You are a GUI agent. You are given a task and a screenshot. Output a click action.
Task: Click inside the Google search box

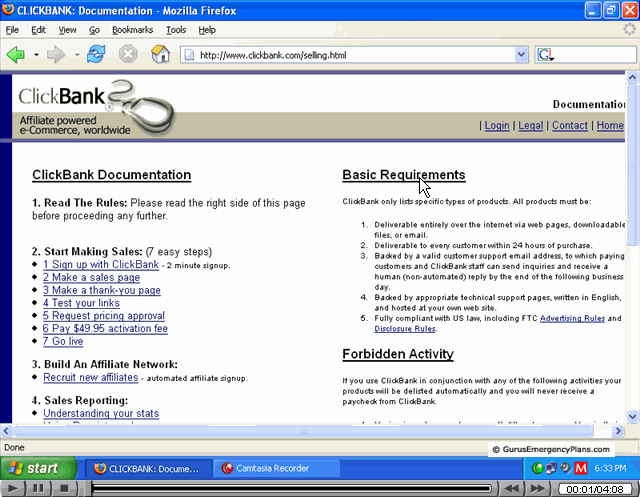coord(596,55)
